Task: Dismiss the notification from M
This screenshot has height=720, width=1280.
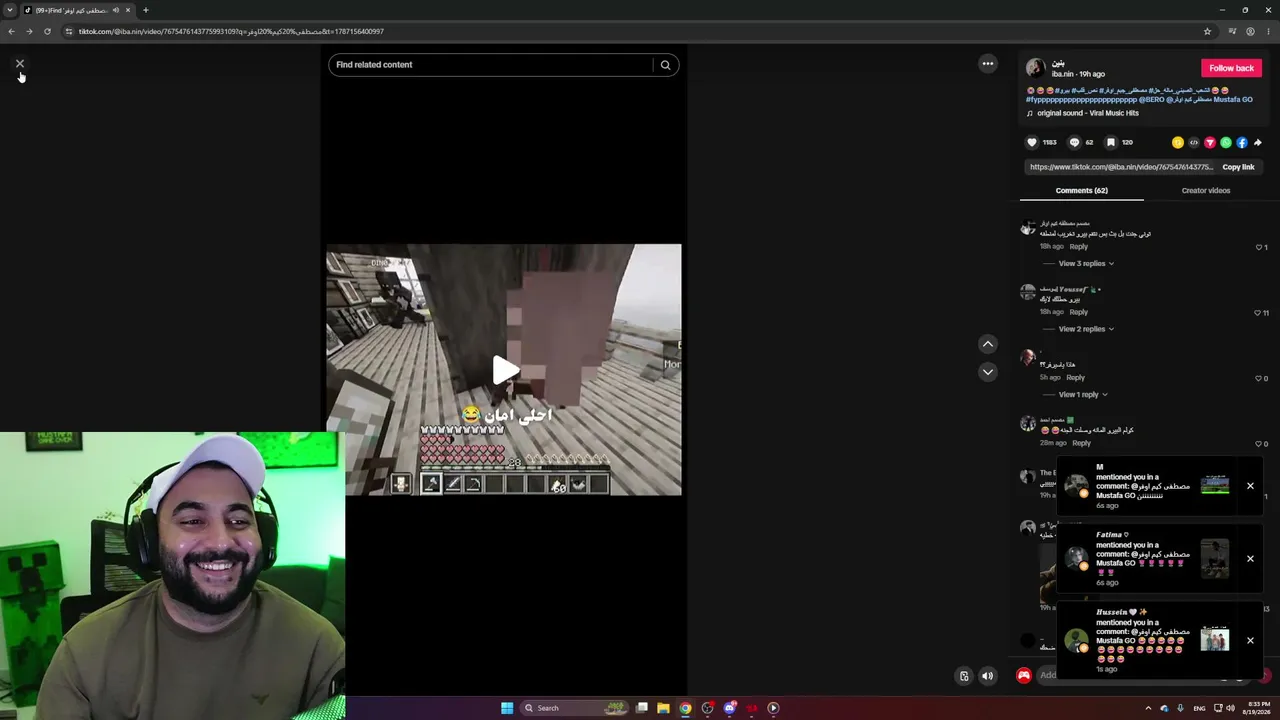Action: [1250, 486]
